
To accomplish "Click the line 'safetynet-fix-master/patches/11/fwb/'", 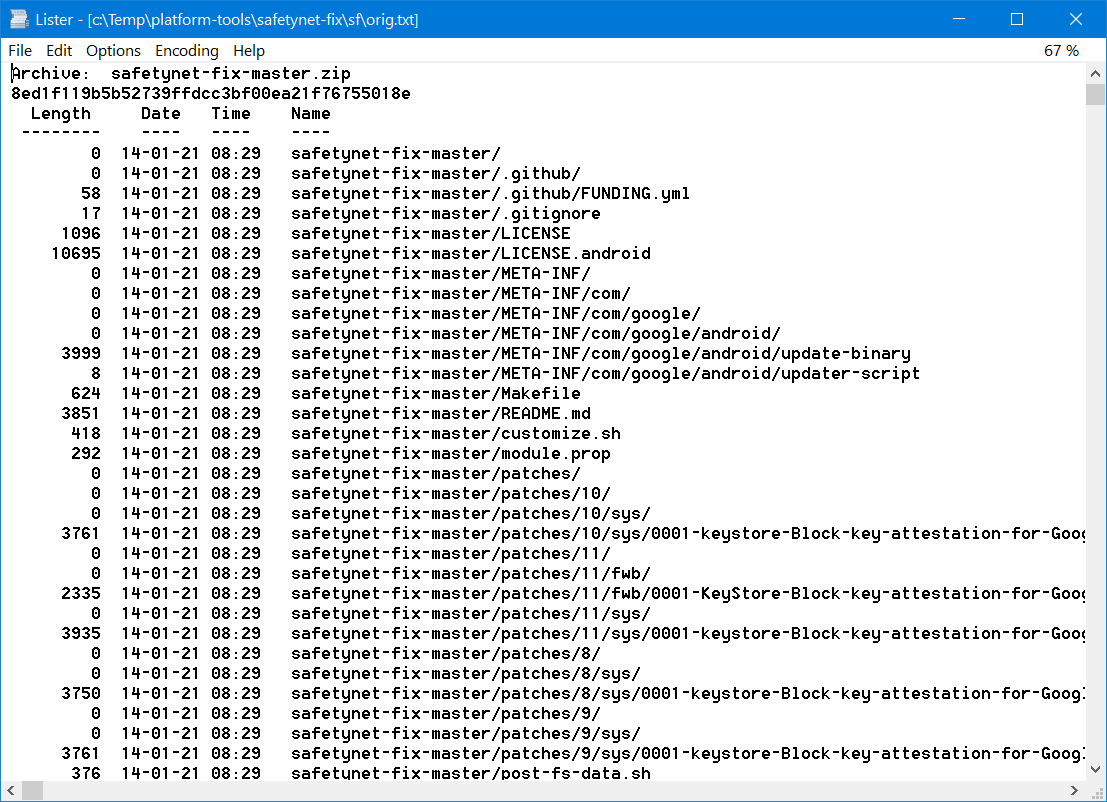I will tap(471, 573).
